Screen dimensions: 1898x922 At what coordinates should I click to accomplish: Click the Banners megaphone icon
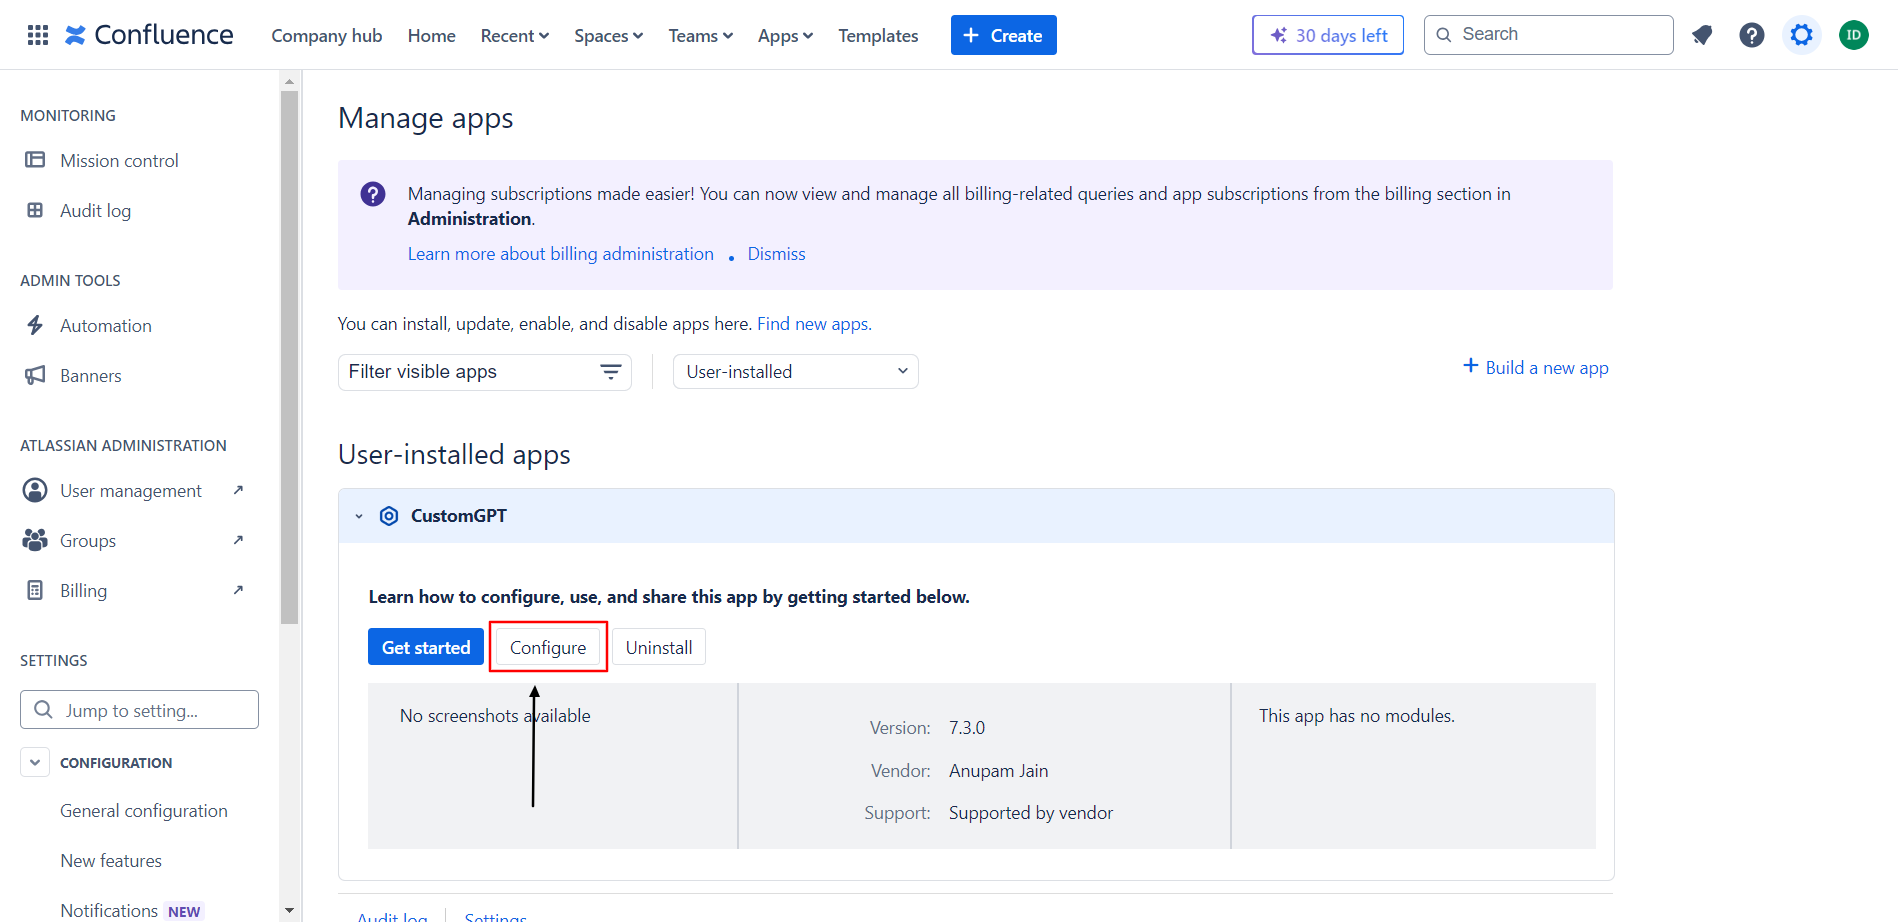[x=35, y=375]
